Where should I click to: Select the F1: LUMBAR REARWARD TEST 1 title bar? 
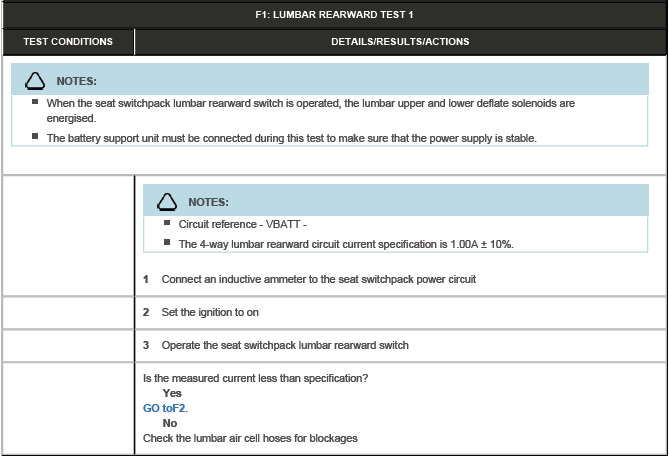pos(334,14)
